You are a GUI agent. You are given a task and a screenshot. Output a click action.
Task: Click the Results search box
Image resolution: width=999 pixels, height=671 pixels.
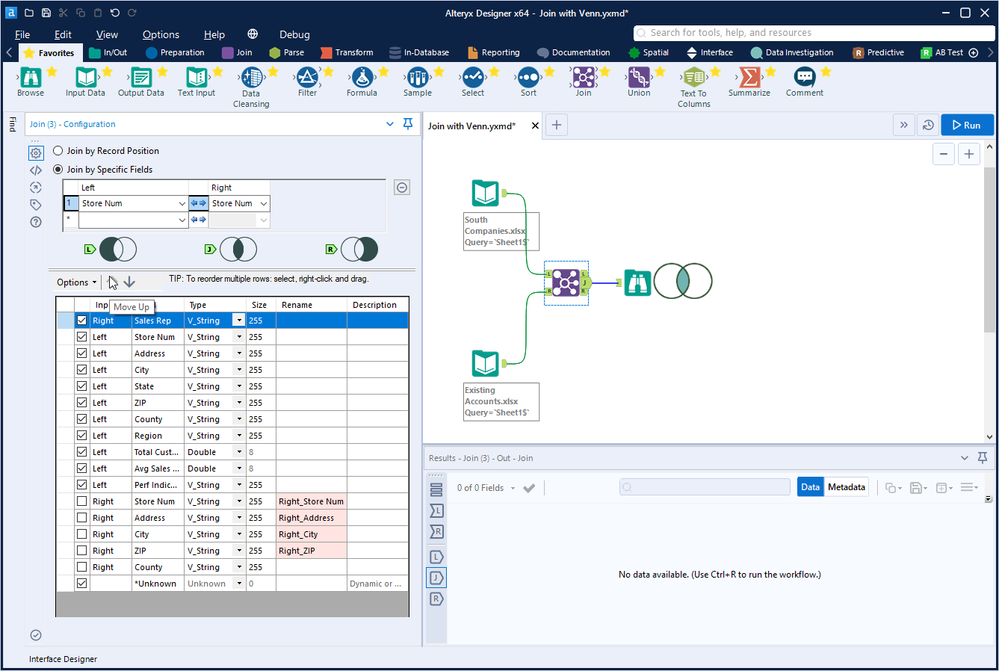[705, 487]
